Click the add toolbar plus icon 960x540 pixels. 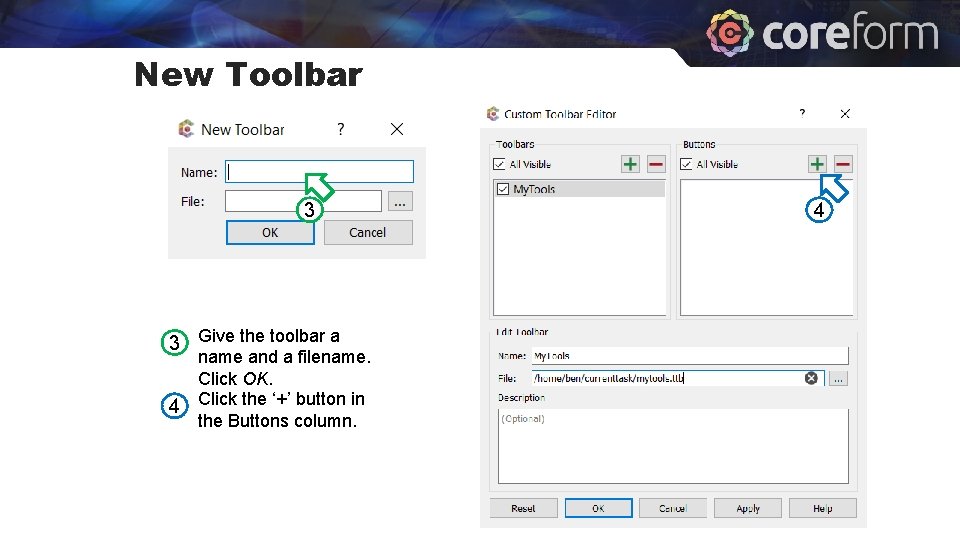[x=630, y=164]
